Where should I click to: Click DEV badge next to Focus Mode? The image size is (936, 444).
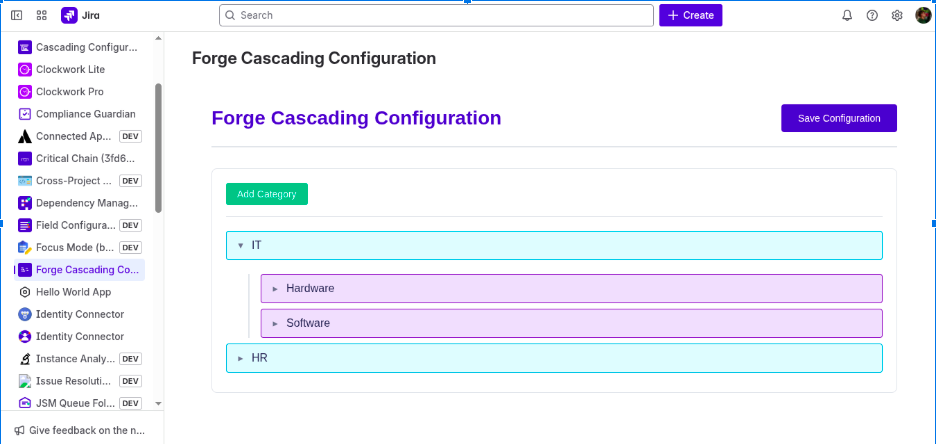[x=131, y=248]
